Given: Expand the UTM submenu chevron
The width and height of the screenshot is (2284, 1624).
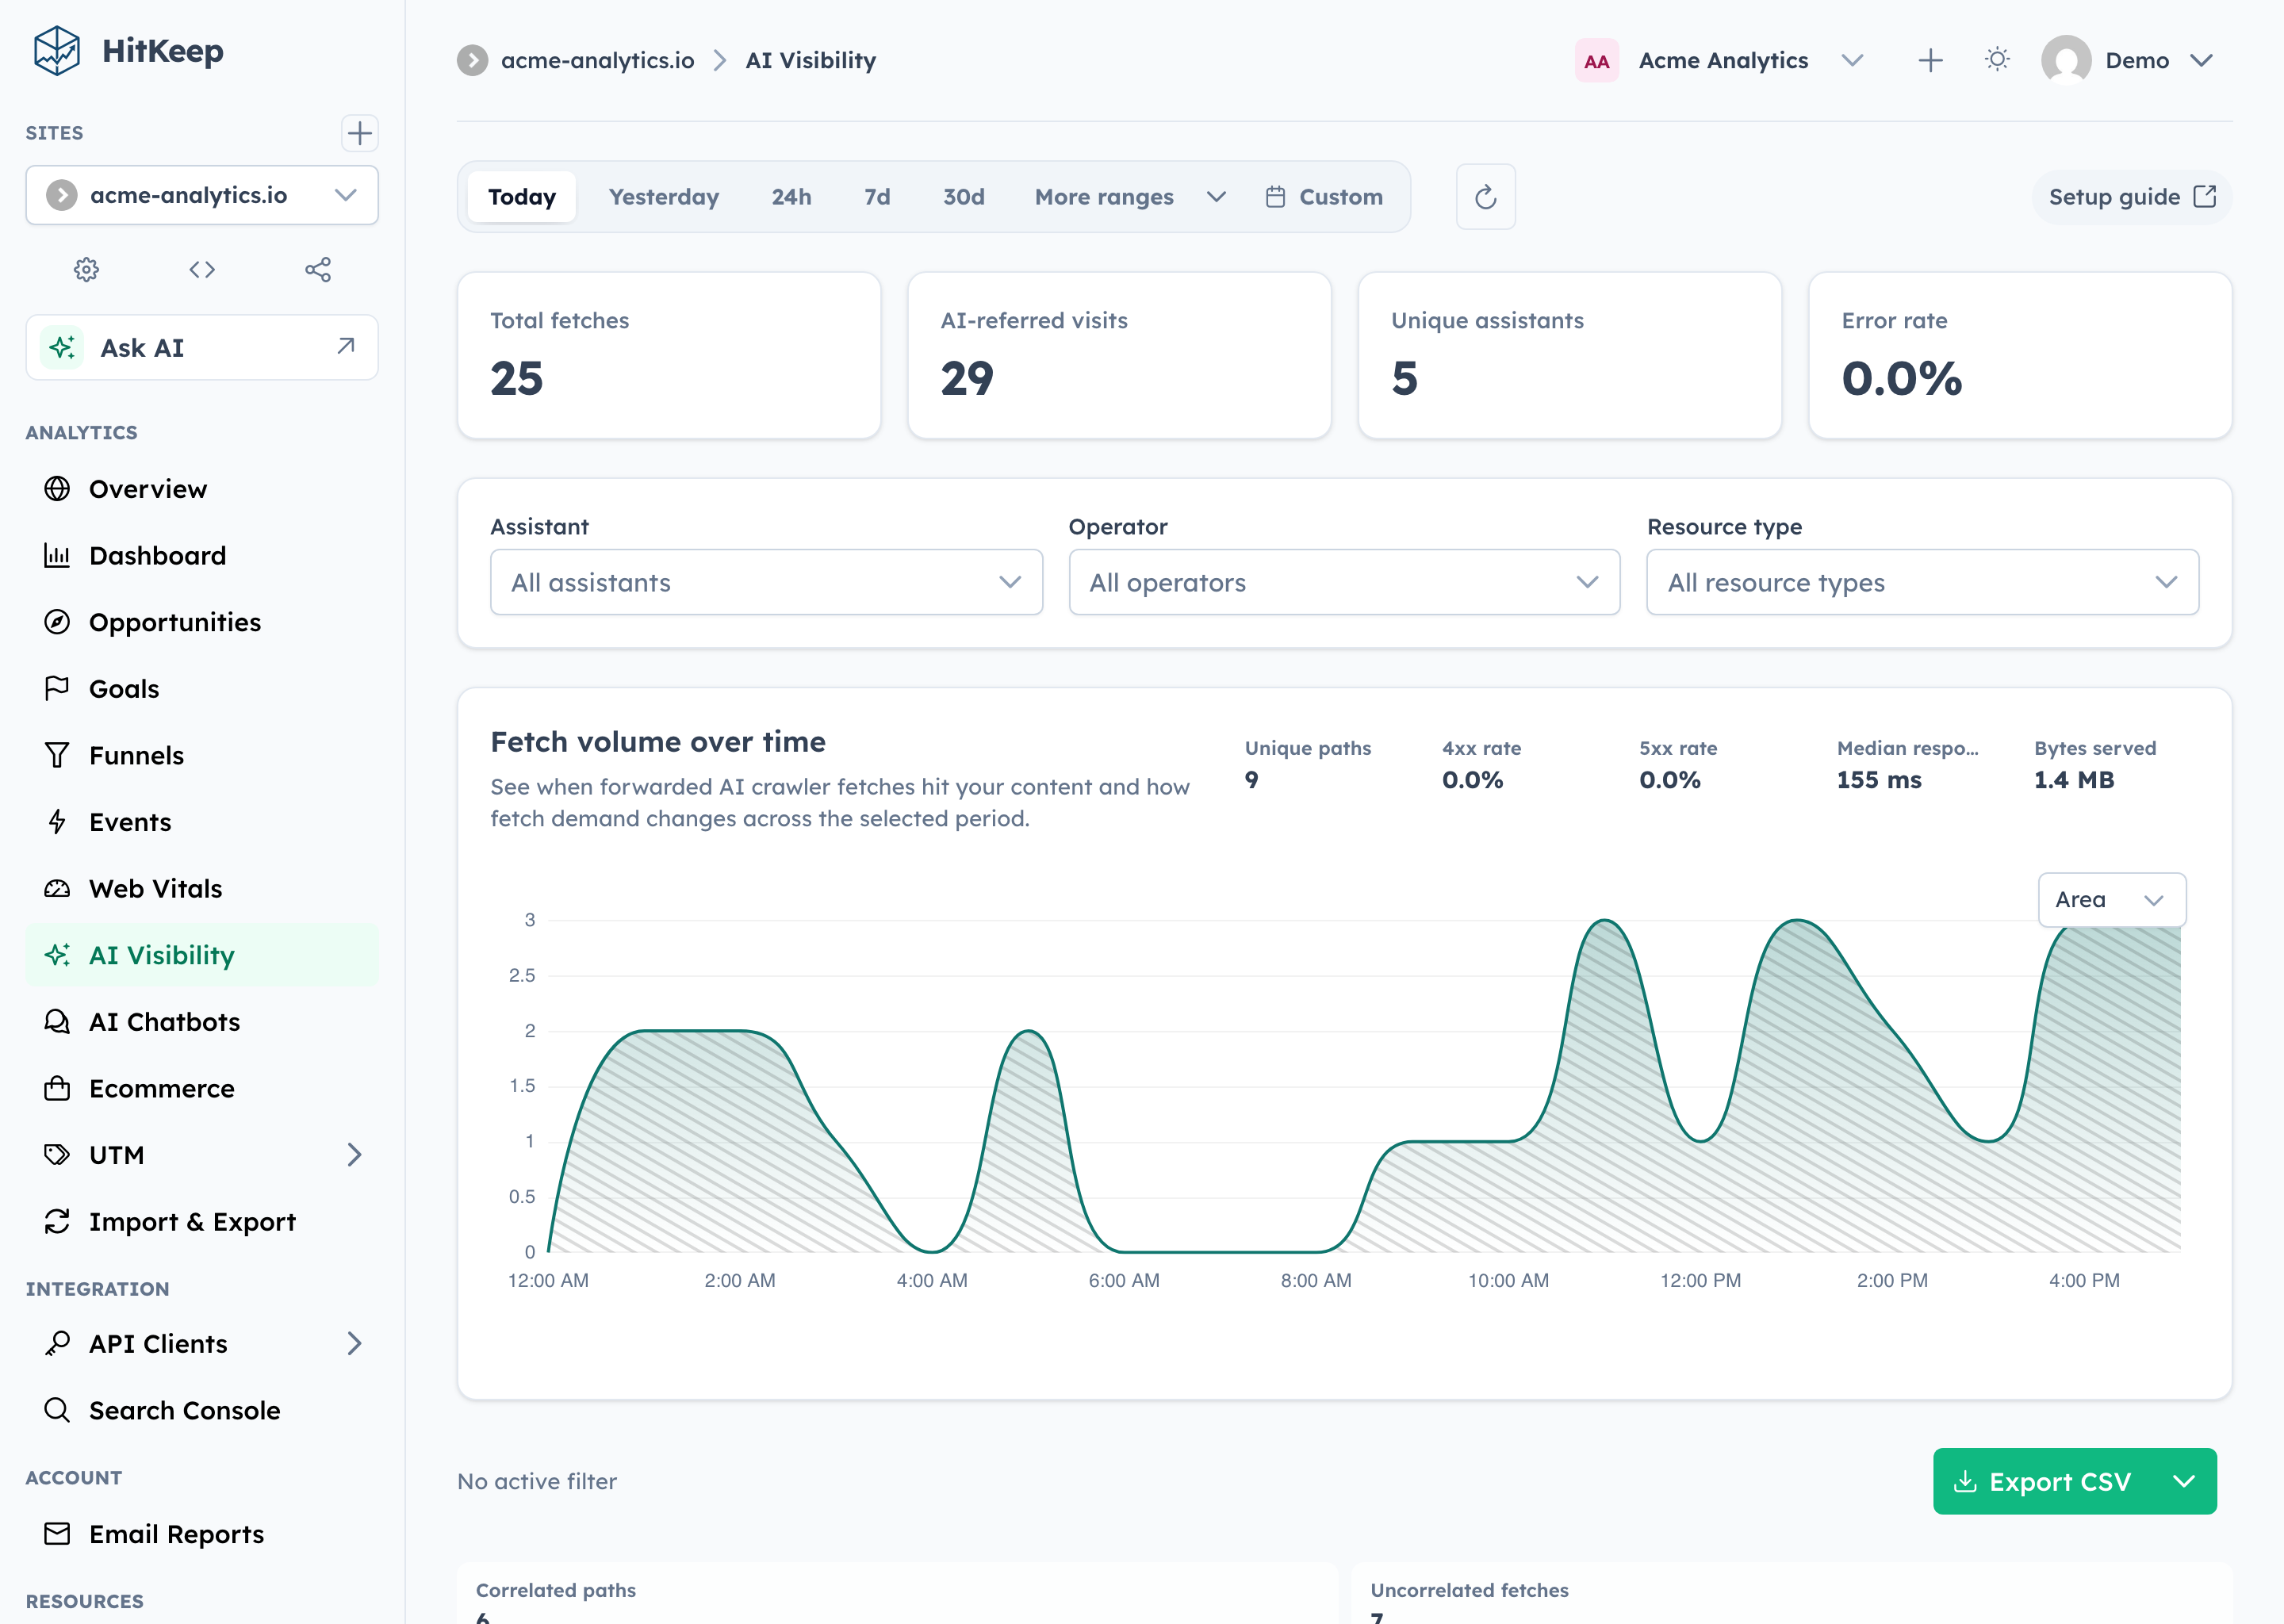Looking at the screenshot, I should (354, 1155).
